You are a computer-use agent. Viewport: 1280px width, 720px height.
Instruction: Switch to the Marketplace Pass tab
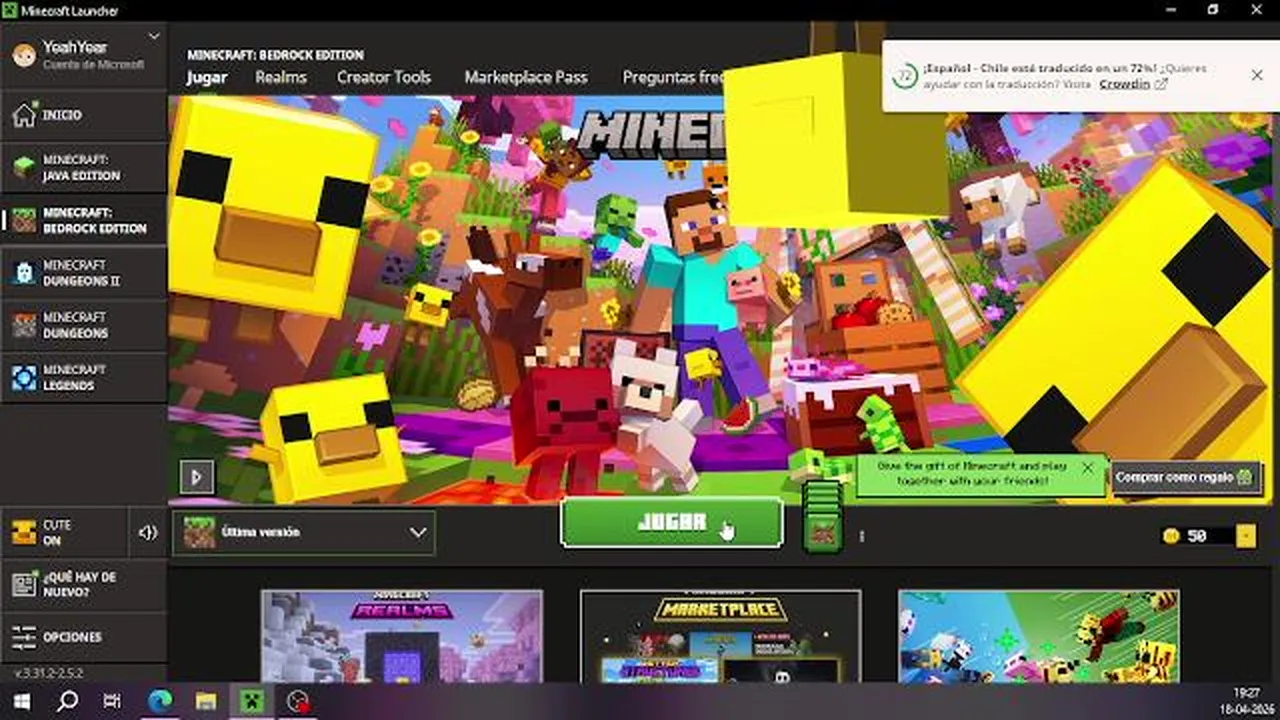pos(526,77)
